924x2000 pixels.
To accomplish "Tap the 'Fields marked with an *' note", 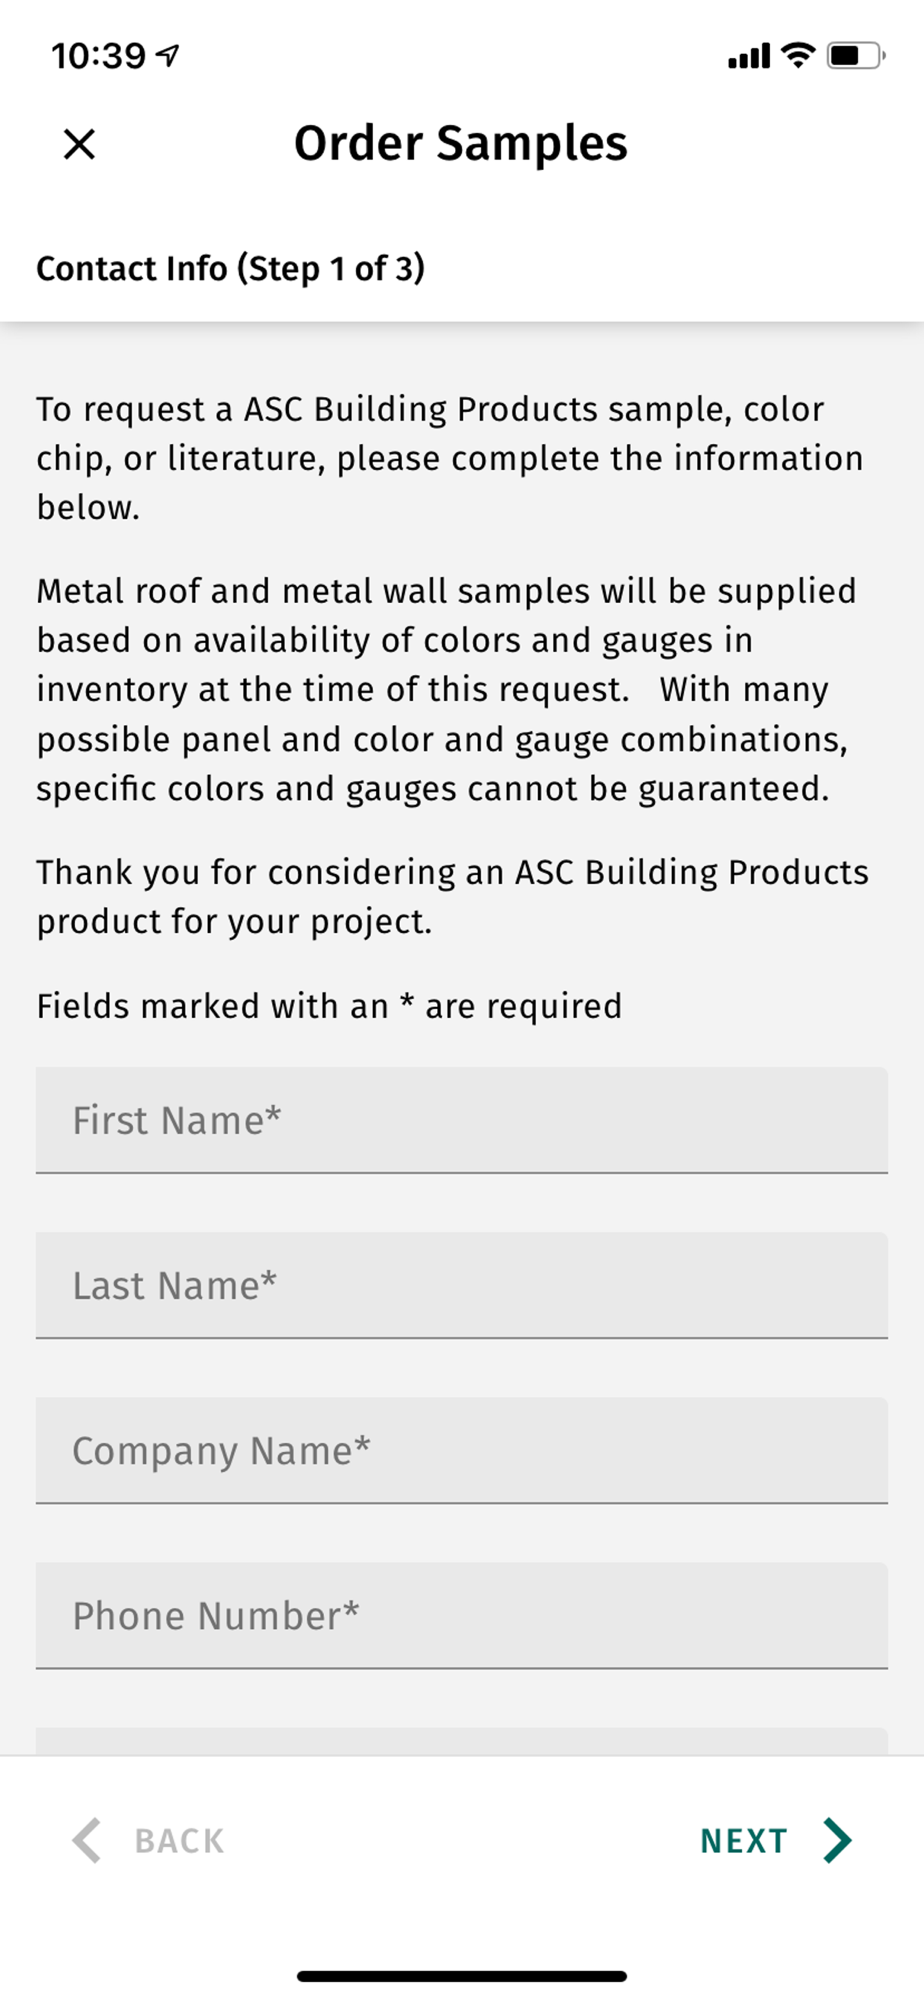I will point(329,1006).
